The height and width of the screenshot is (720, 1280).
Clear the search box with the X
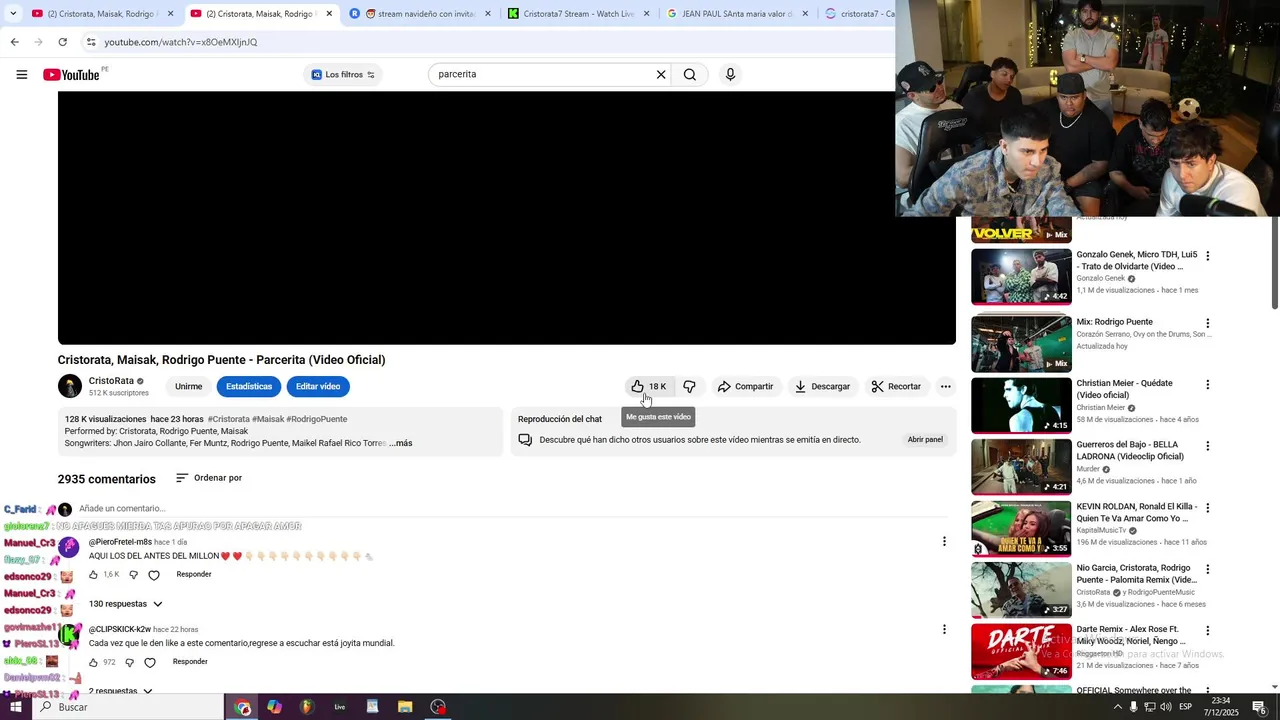pos(661,75)
